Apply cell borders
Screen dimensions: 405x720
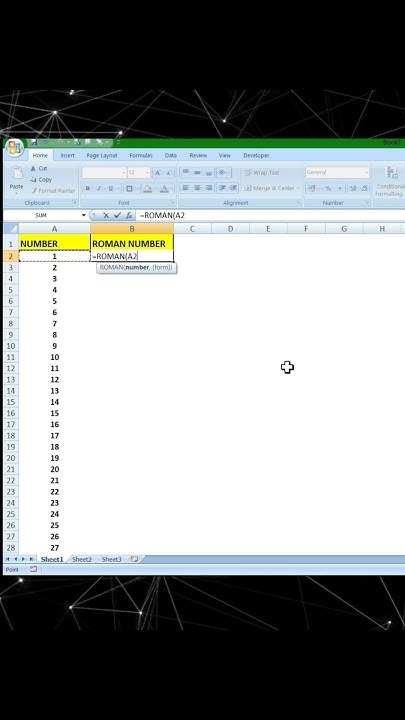tap(129, 188)
